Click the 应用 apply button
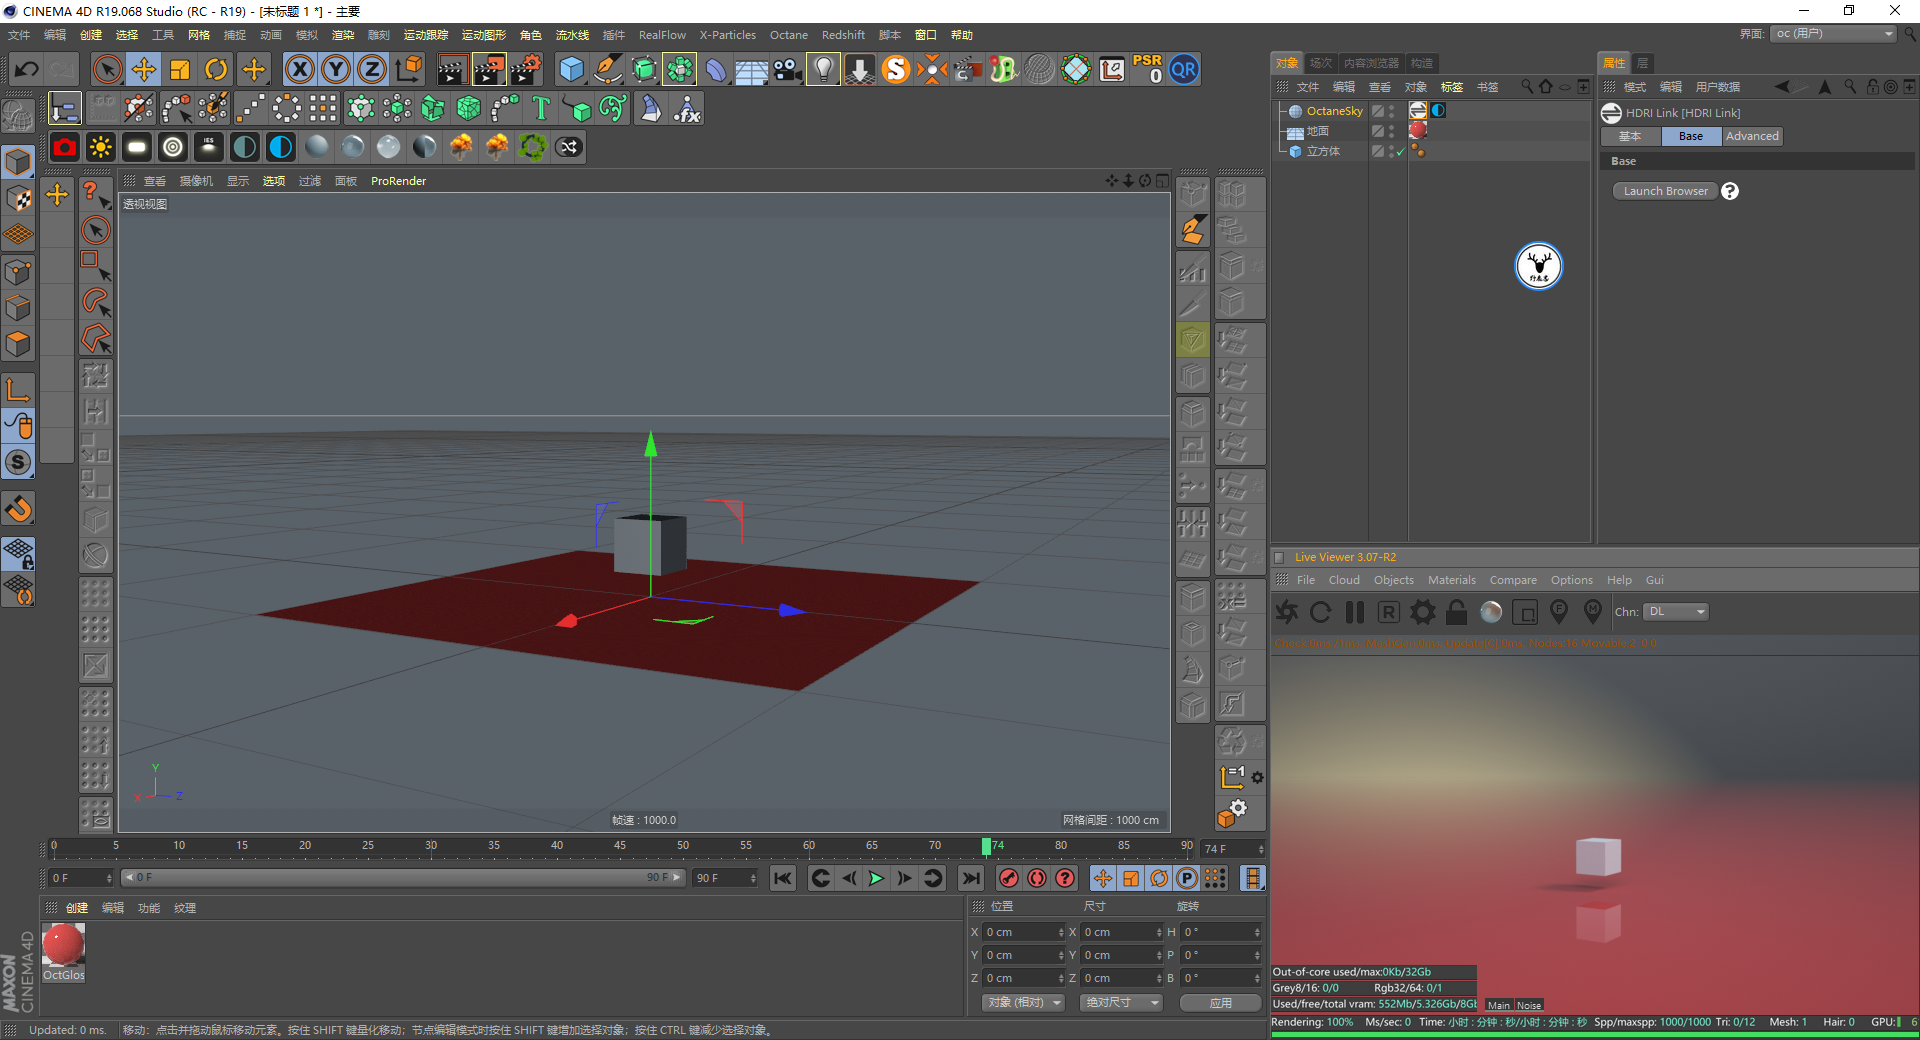 click(x=1220, y=1002)
